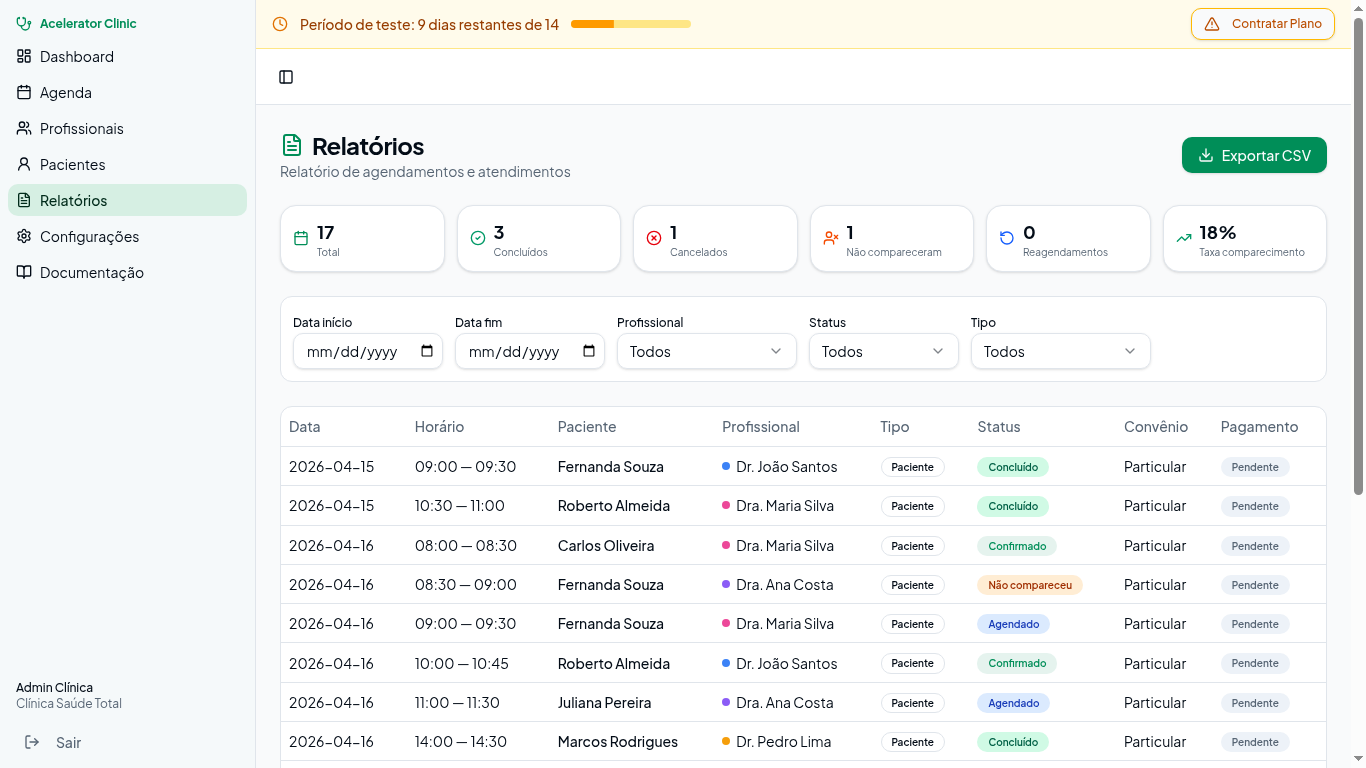Click Sair to log out
The height and width of the screenshot is (768, 1366).
click(68, 743)
